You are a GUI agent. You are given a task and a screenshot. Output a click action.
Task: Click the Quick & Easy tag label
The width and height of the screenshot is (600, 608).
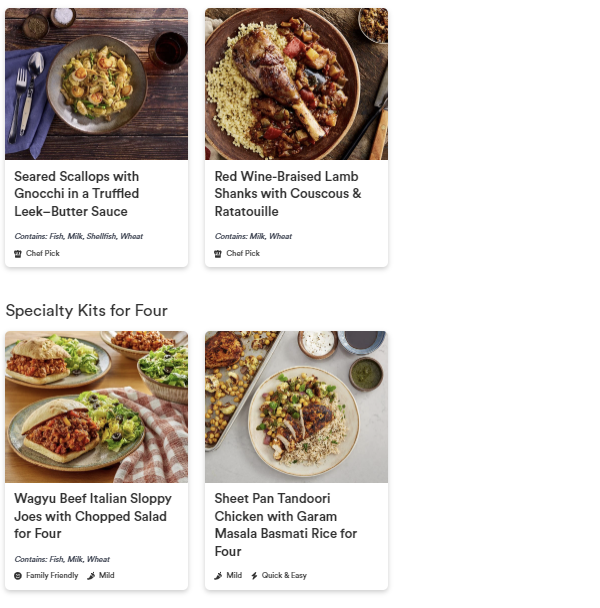tap(283, 576)
